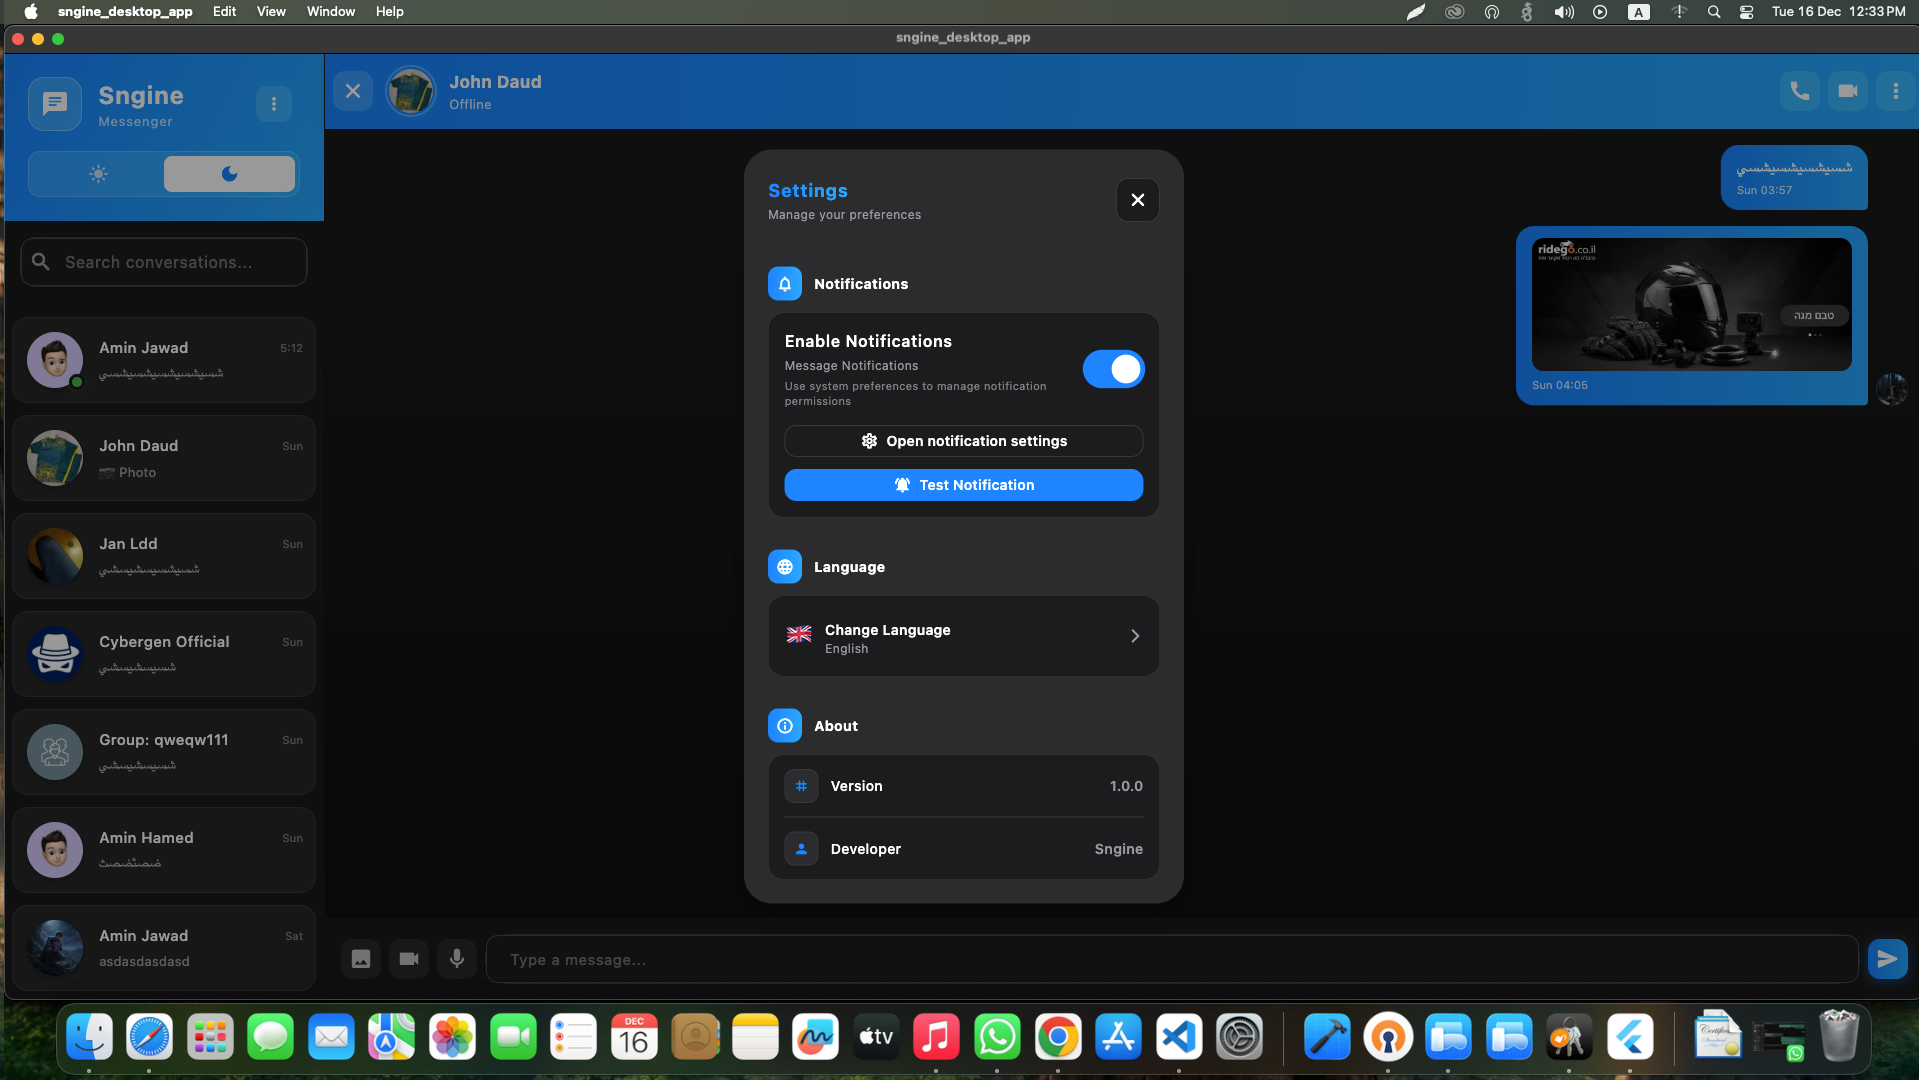Enable light mode with the sun toggle
1919x1080 pixels.
[x=97, y=174]
